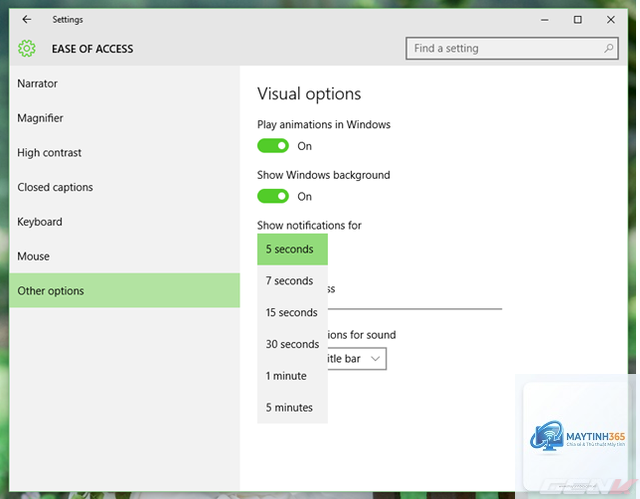This screenshot has height=499, width=640.
Task: Click the EASE OF ACCESS title
Action: click(x=92, y=49)
